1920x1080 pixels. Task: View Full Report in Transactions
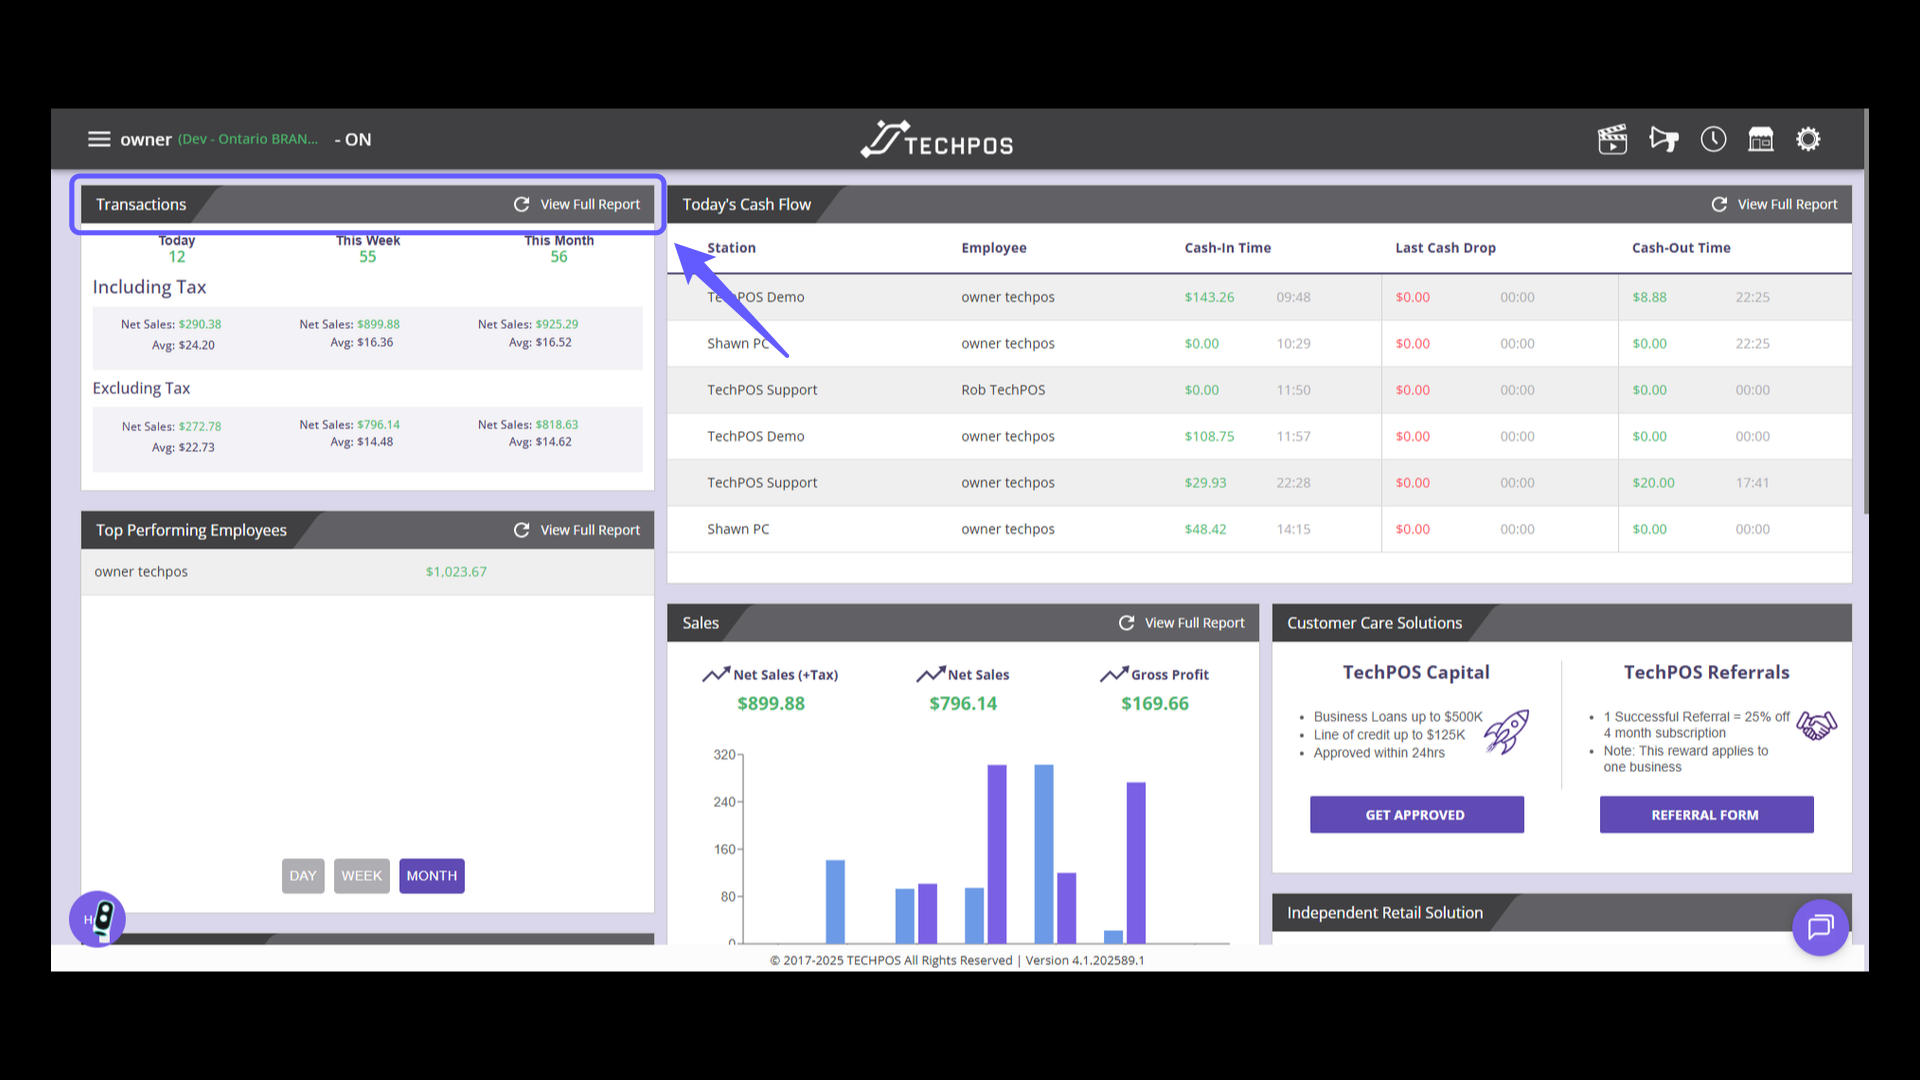click(x=590, y=204)
